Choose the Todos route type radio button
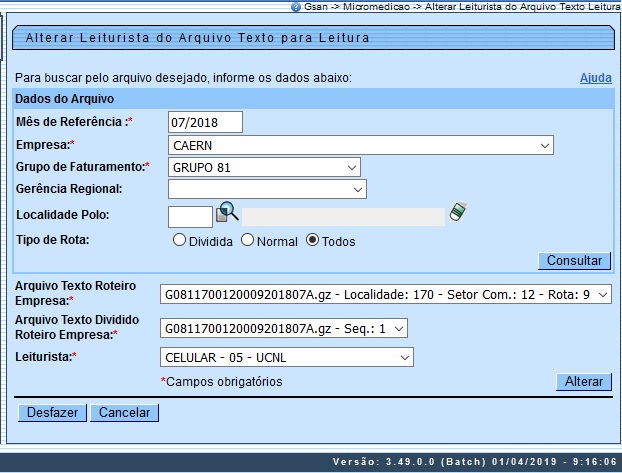The image size is (622, 473). tap(313, 241)
